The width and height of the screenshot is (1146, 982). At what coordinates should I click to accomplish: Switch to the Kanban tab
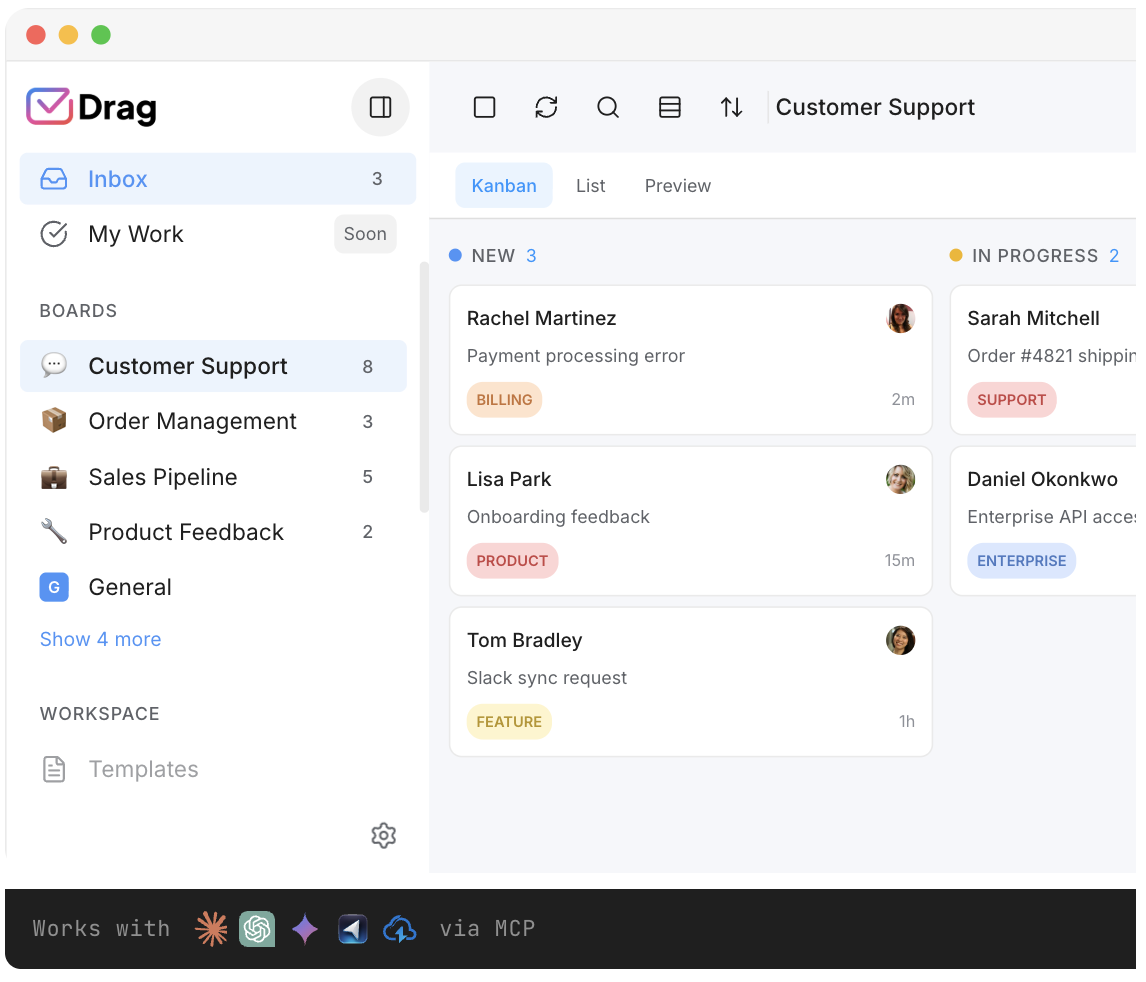504,186
